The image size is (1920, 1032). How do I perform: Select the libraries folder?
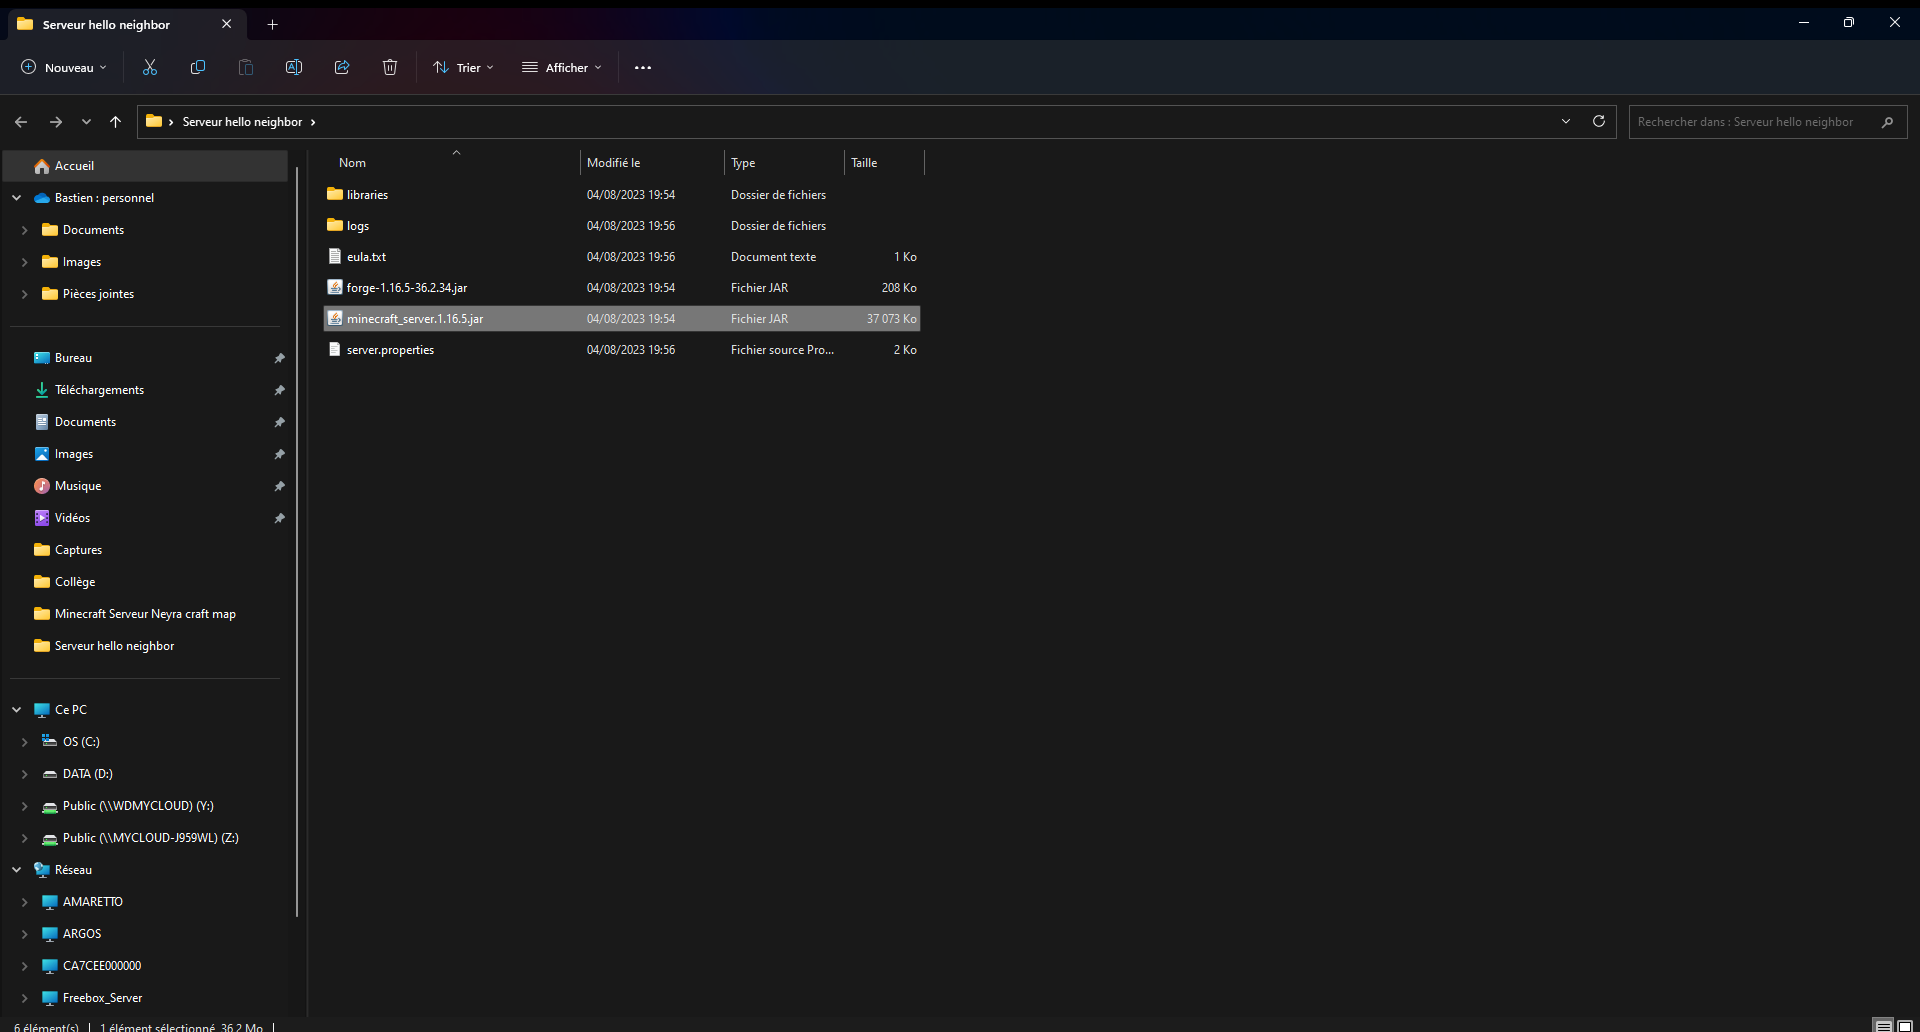(x=621, y=195)
